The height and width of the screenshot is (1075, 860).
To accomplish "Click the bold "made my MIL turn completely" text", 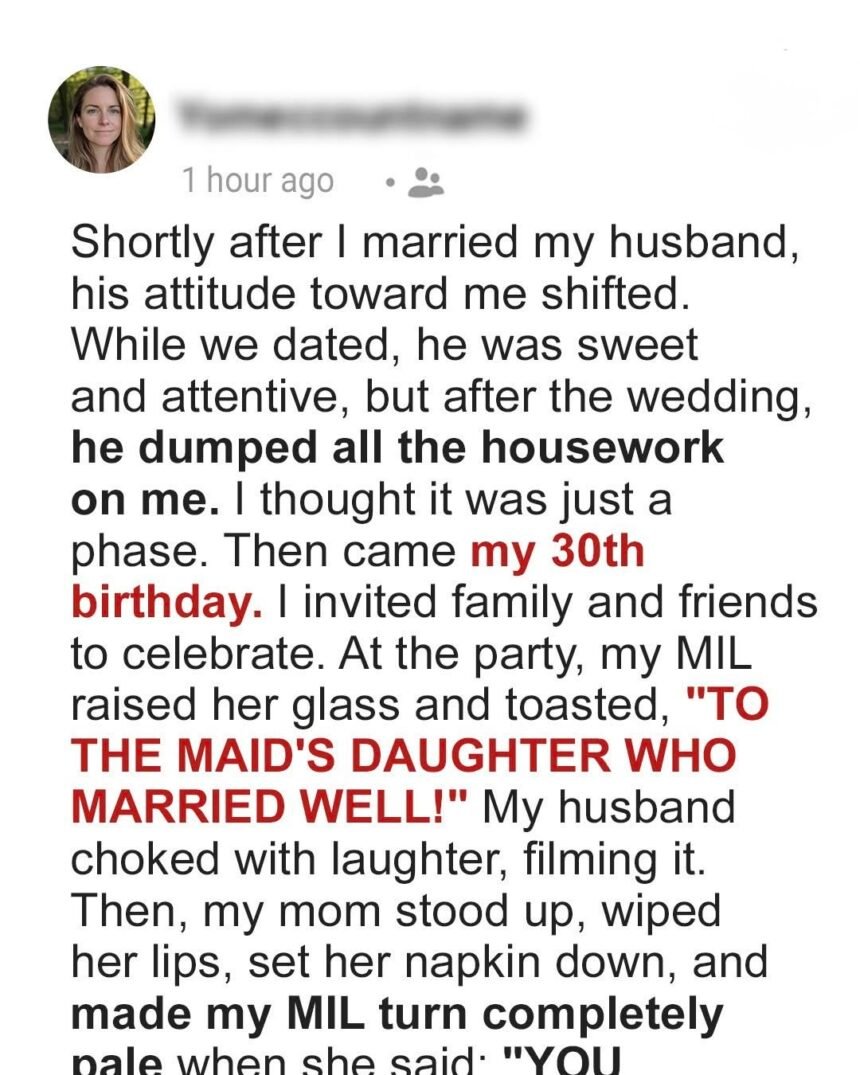I will (x=396, y=1013).
